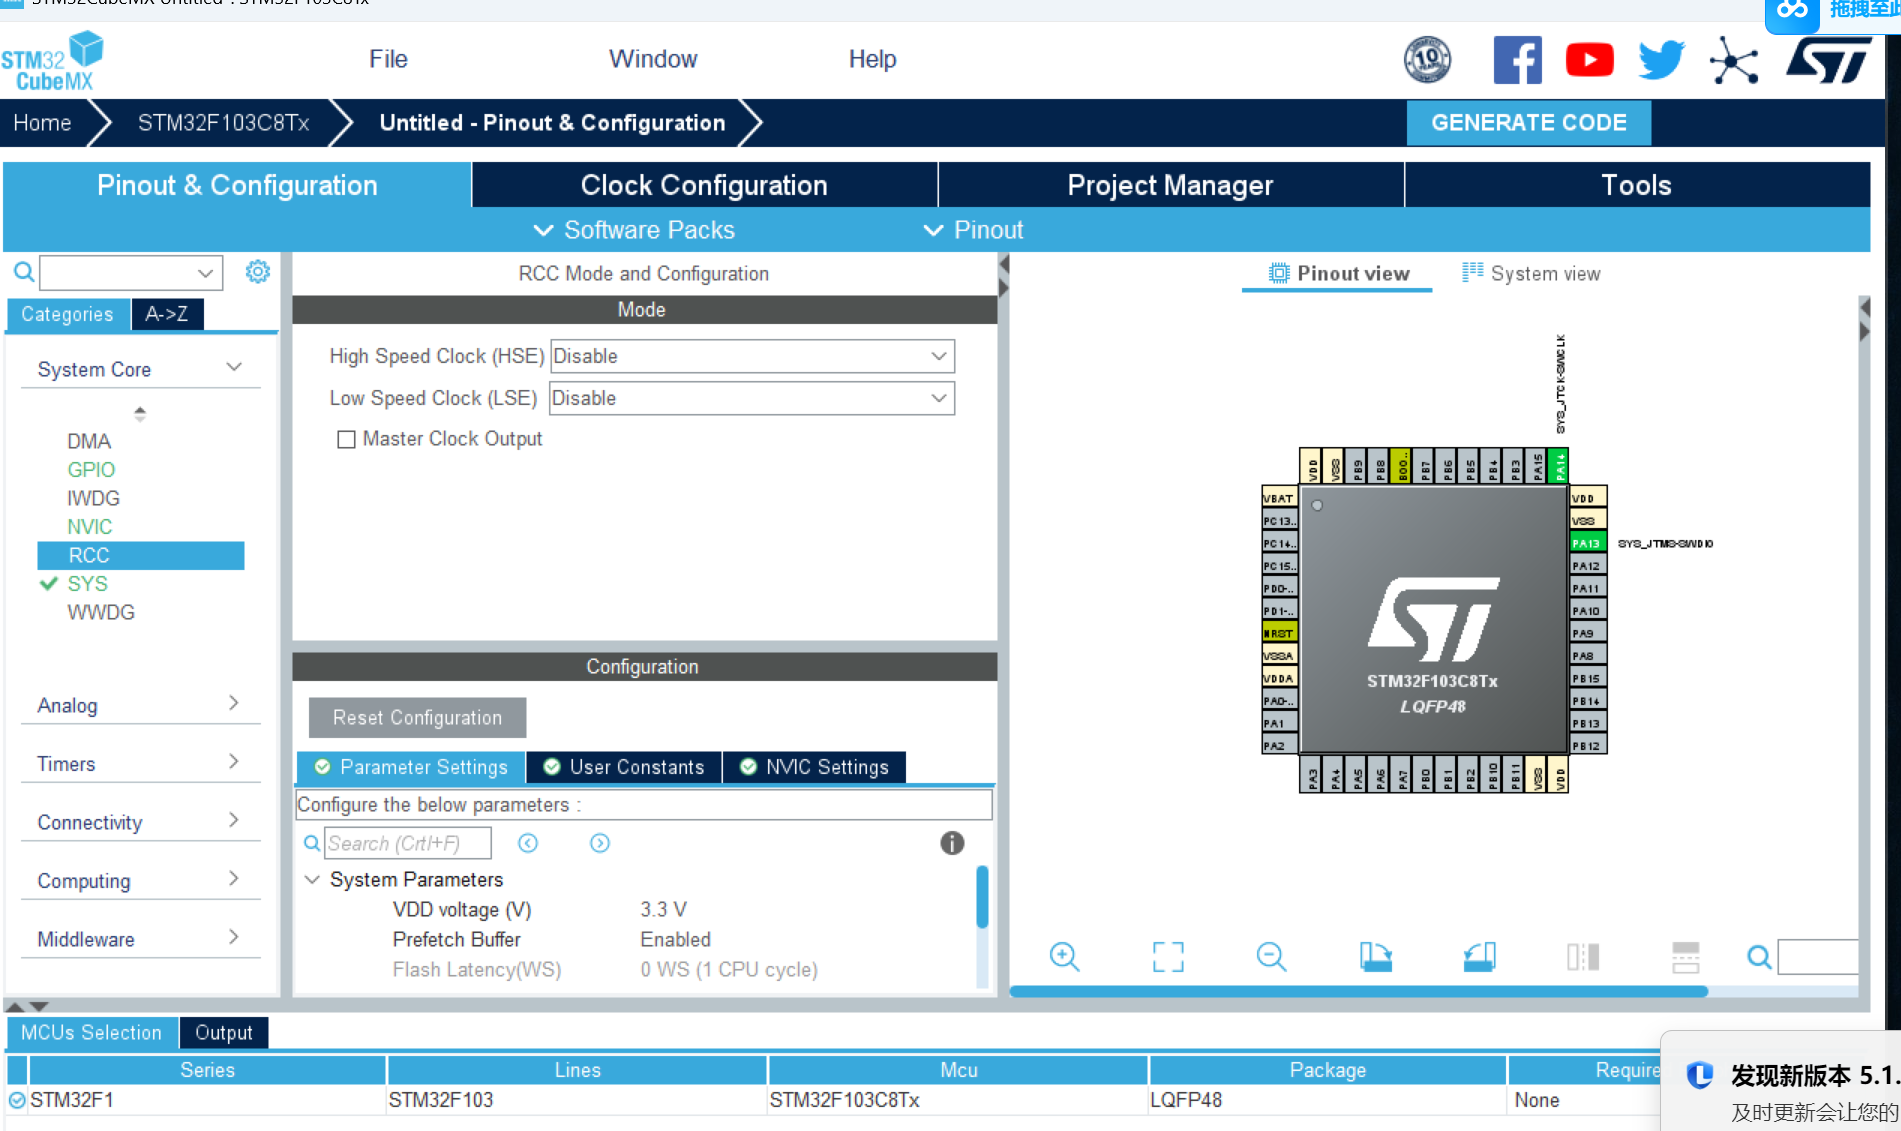Click the GENERATE CODE button
1901x1131 pixels.
1528,123
